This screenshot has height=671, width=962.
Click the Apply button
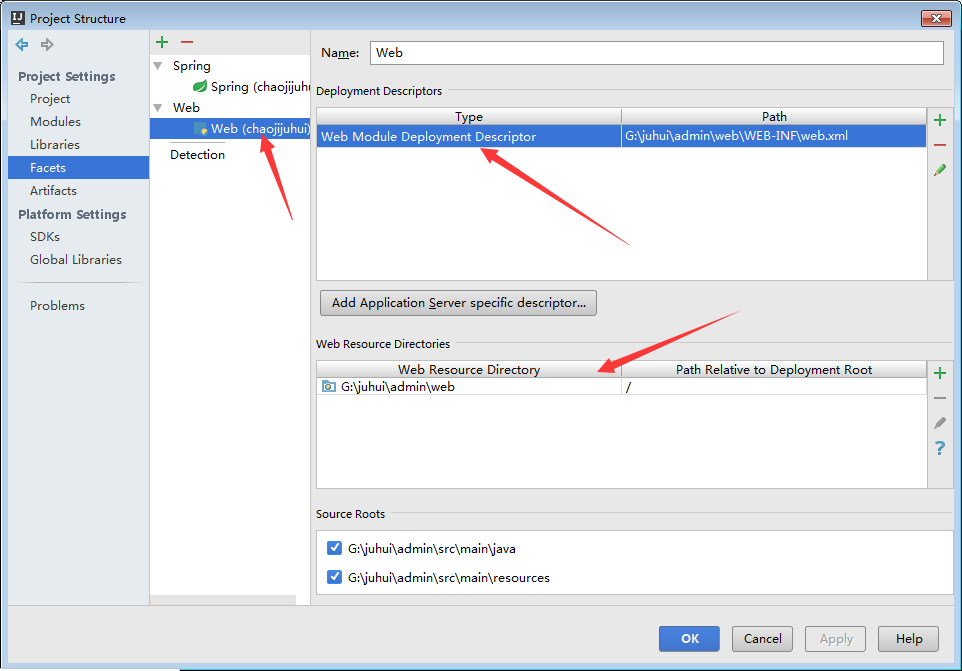pos(835,638)
